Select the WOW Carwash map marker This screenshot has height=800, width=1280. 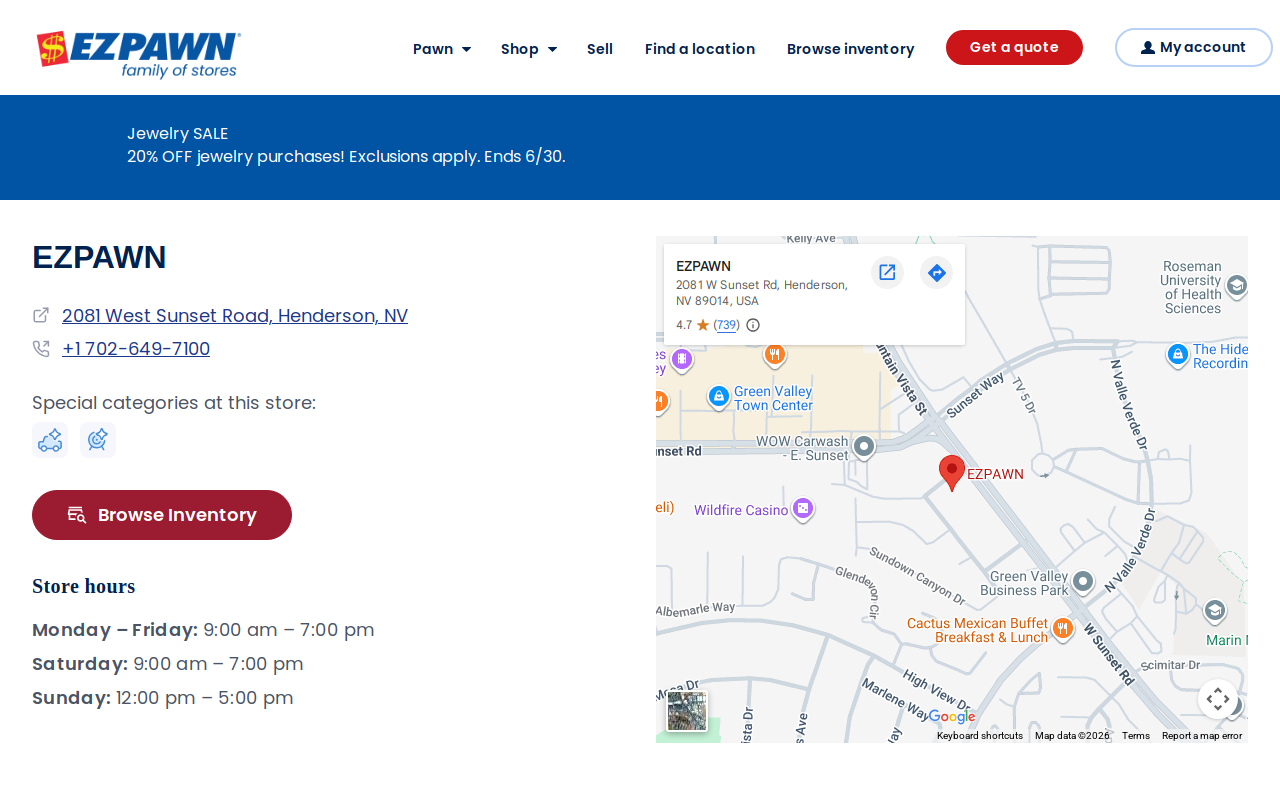click(x=864, y=447)
